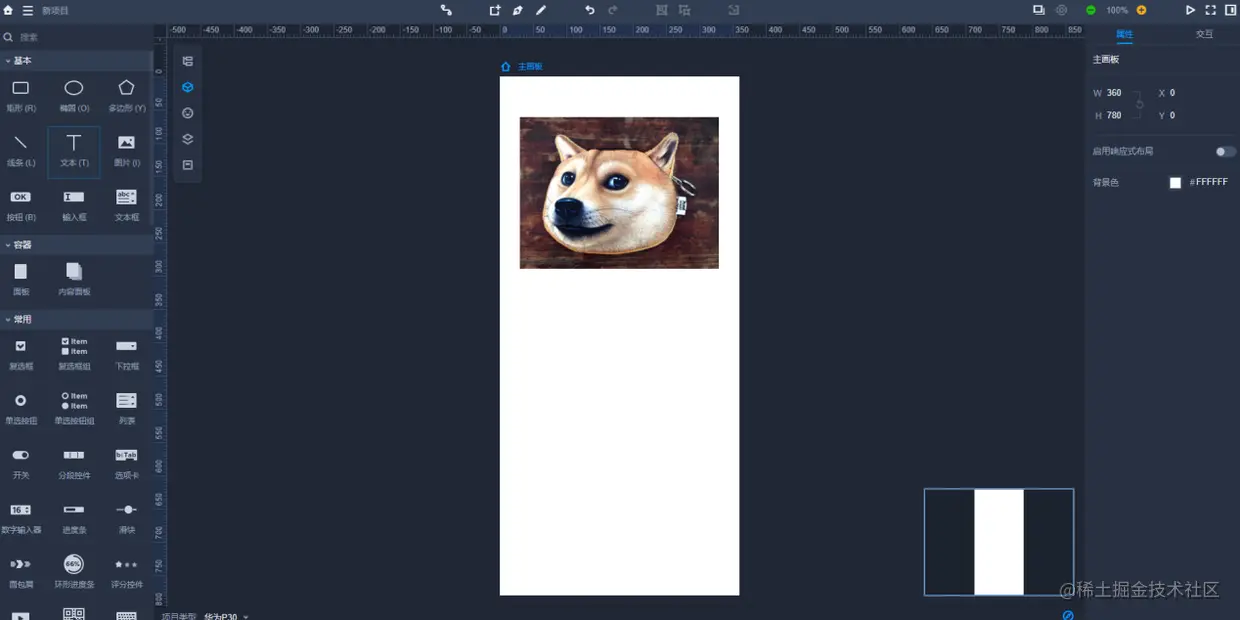
Task: Go to the home icon top-left
Action: [x=9, y=10]
